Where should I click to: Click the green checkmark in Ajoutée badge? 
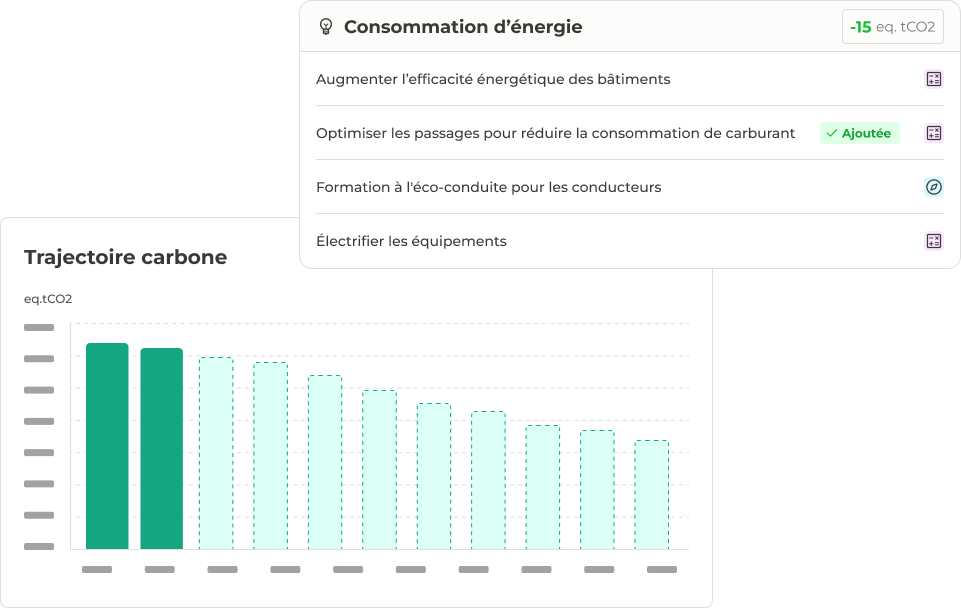point(832,133)
